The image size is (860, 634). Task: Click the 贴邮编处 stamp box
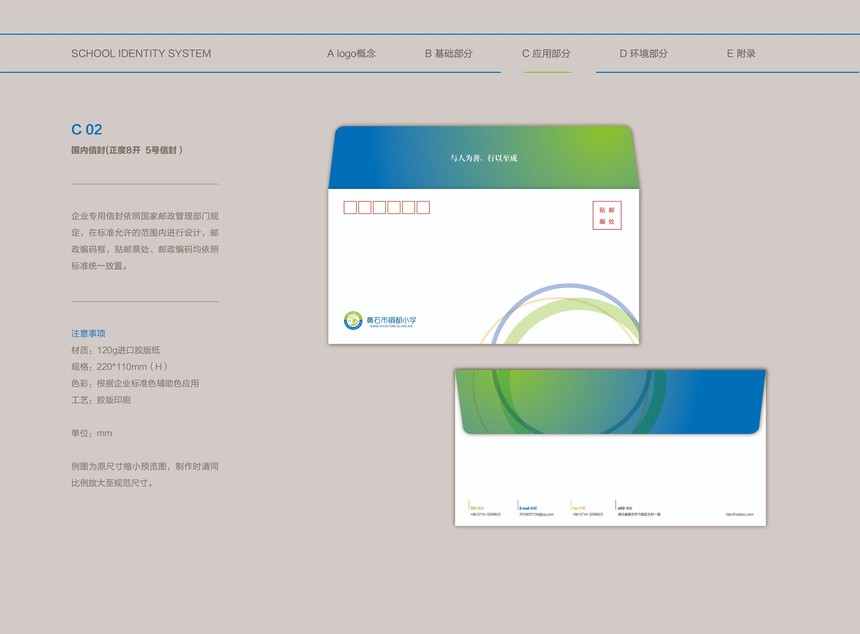[x=607, y=215]
